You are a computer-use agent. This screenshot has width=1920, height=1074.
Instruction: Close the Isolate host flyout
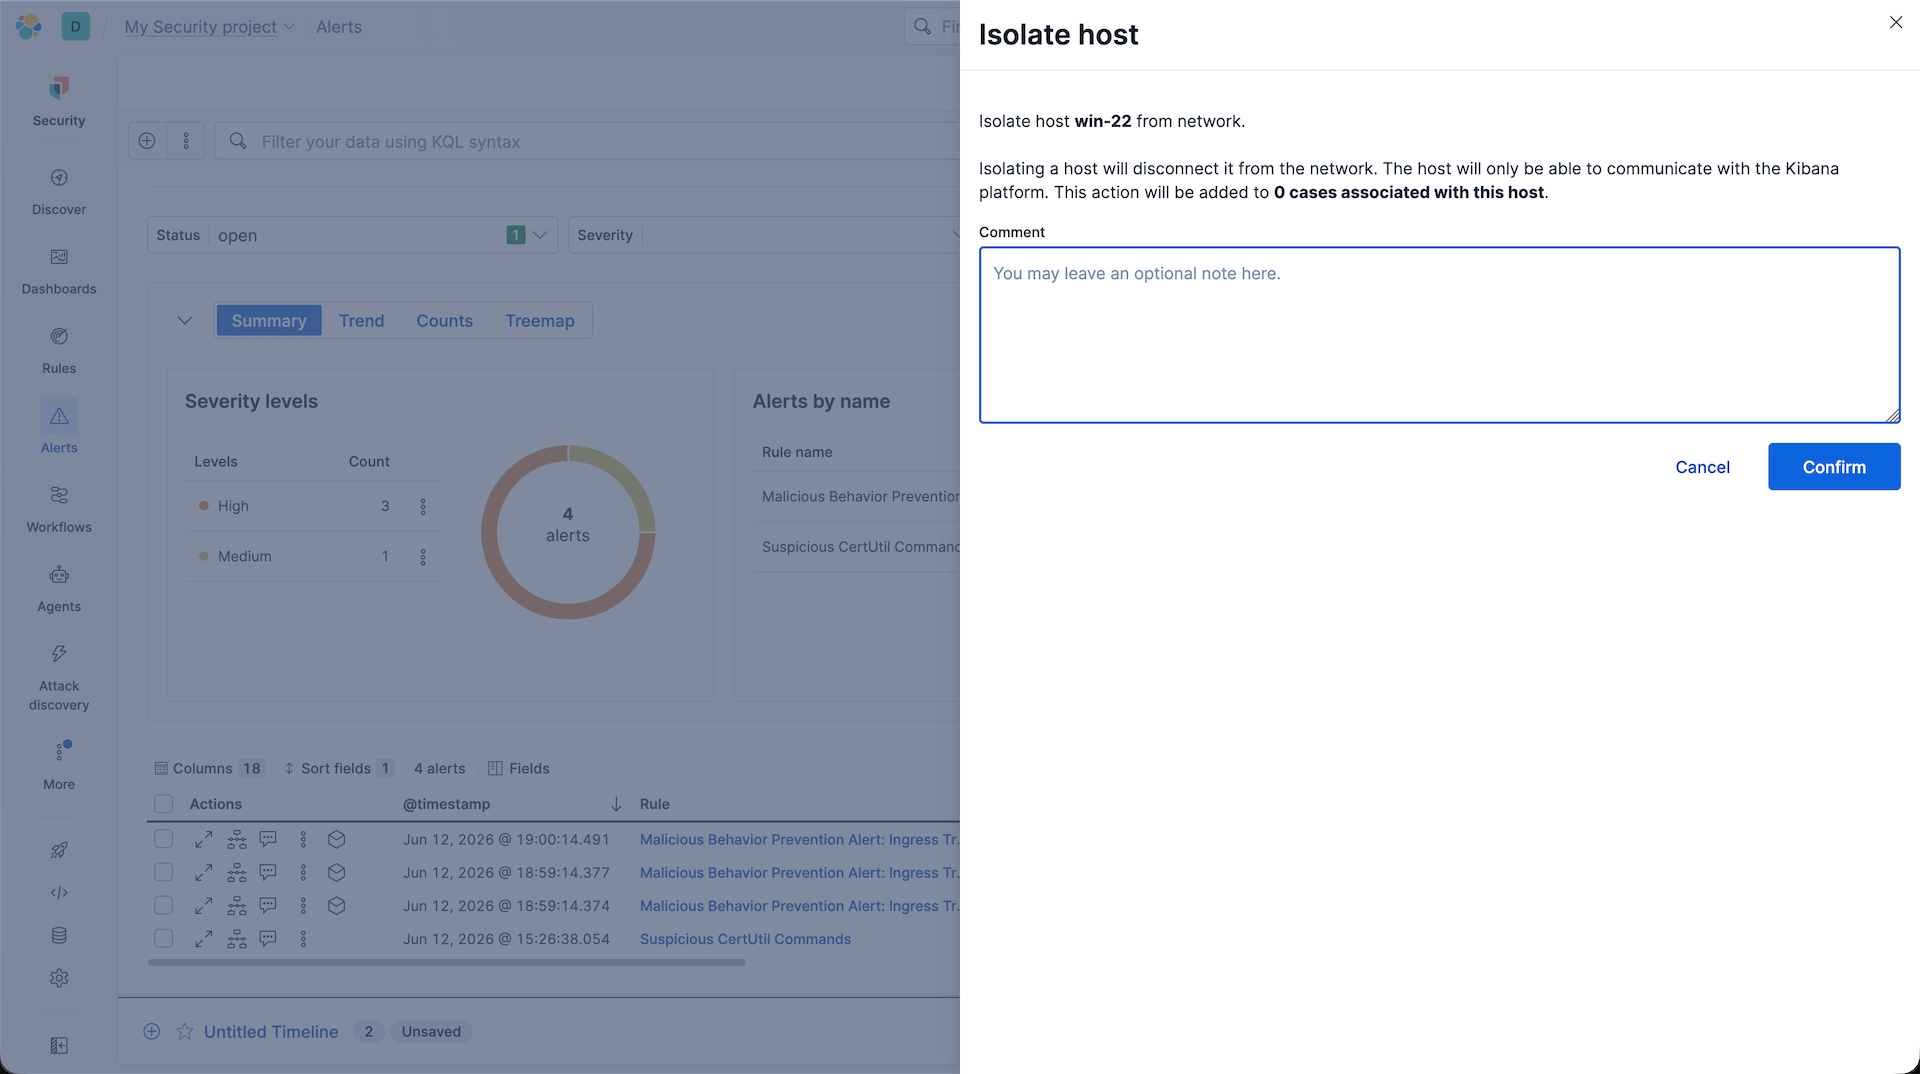(x=1895, y=22)
